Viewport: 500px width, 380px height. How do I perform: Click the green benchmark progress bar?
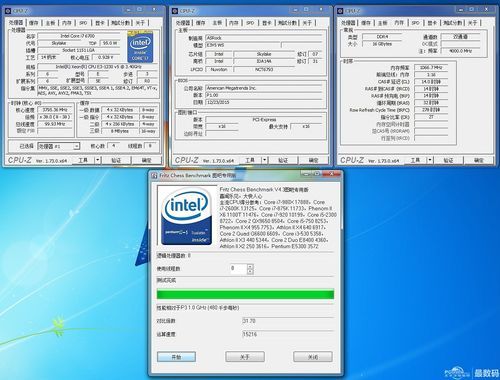[245, 294]
